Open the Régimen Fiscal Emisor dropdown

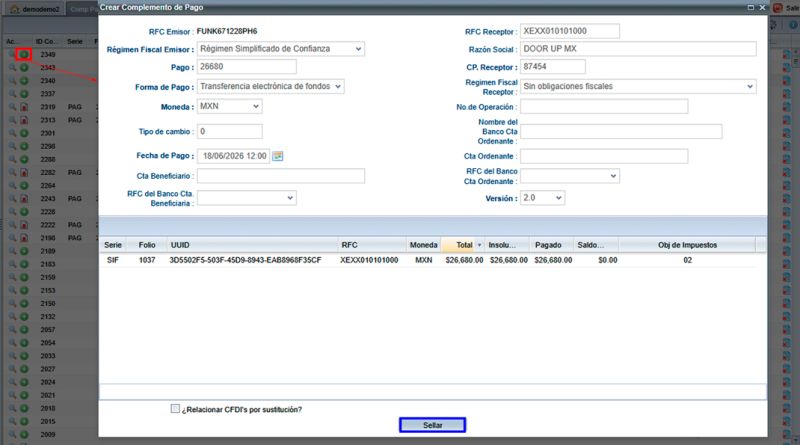281,49
